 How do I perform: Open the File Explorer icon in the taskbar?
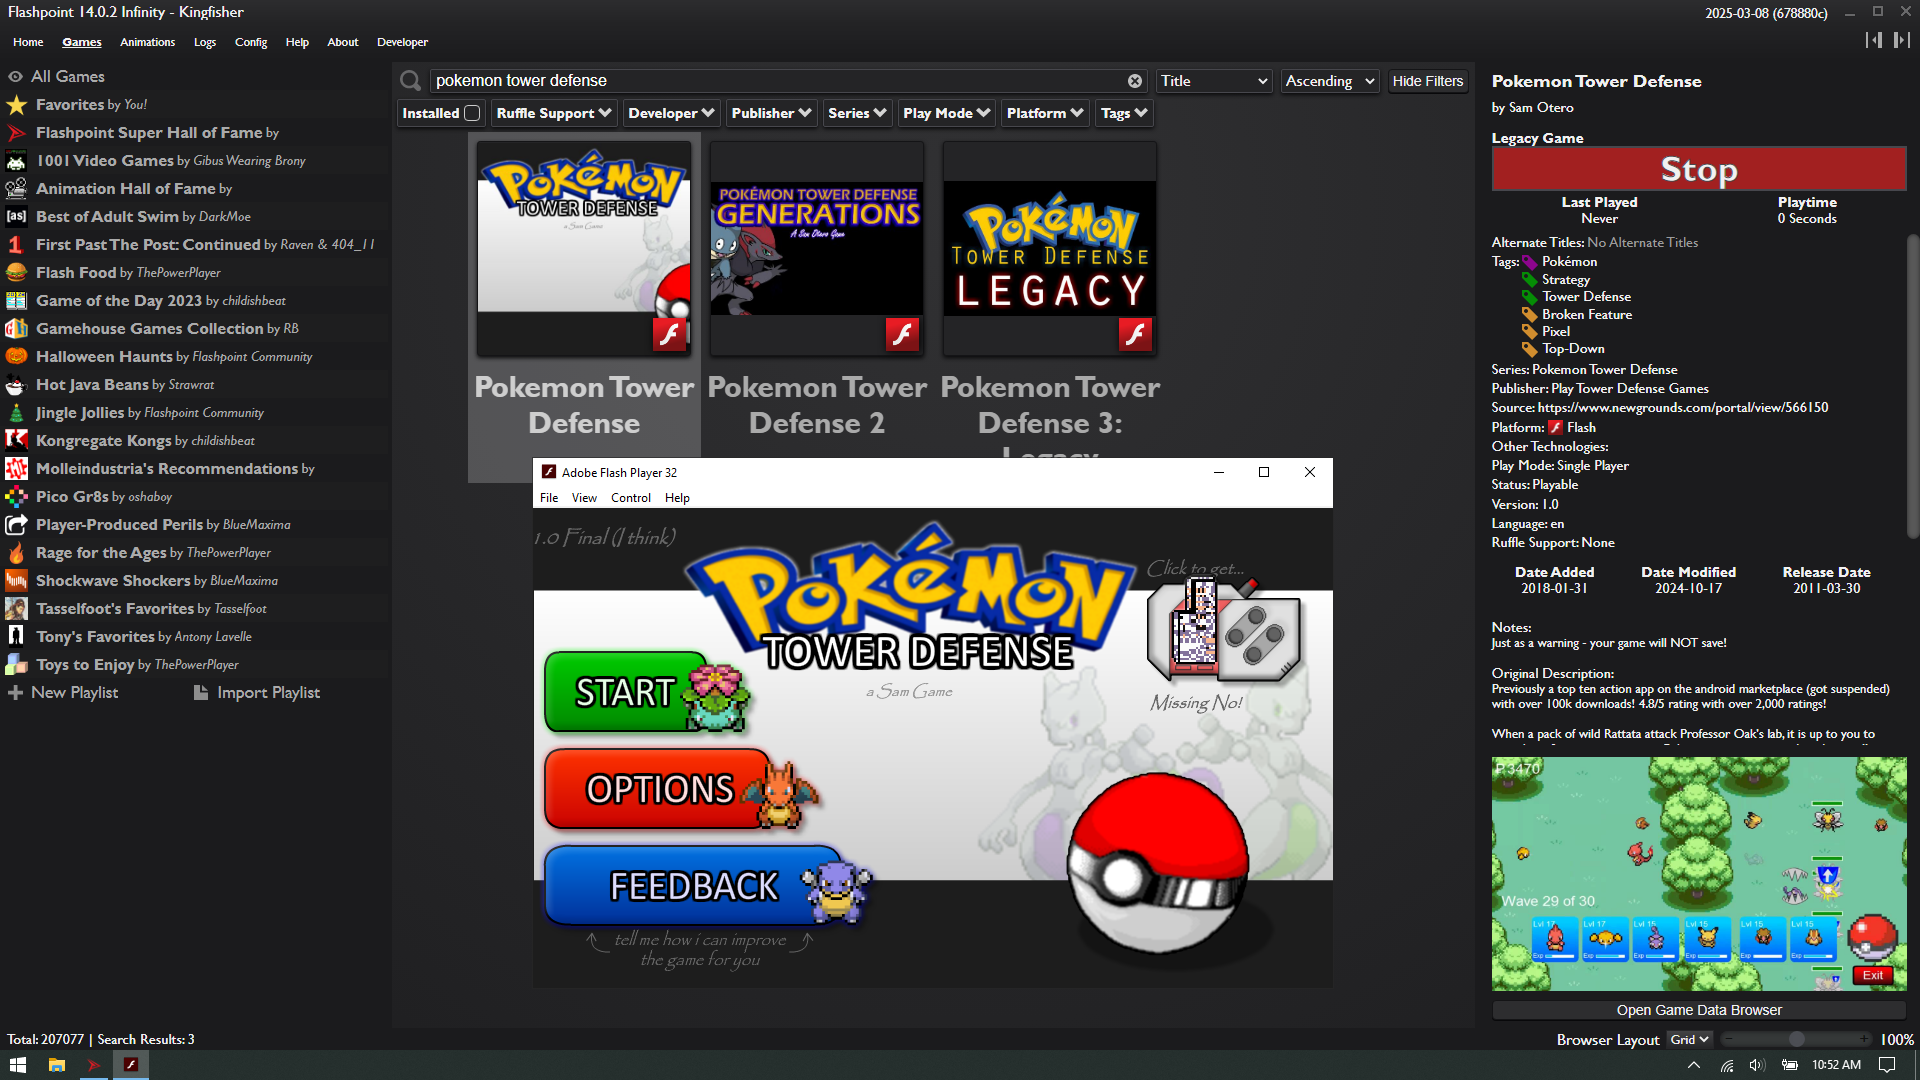pyautogui.click(x=57, y=1065)
